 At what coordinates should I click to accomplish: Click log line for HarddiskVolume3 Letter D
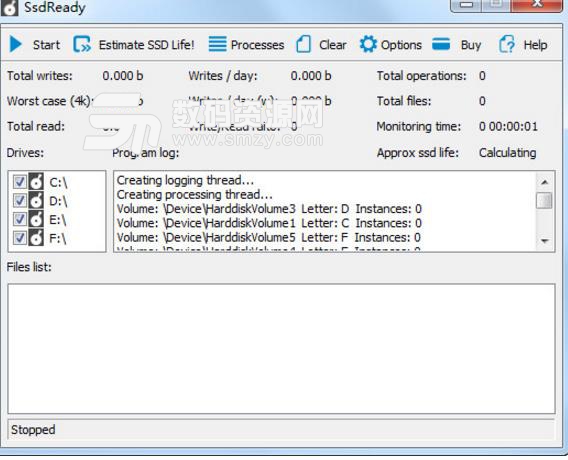coord(269,209)
